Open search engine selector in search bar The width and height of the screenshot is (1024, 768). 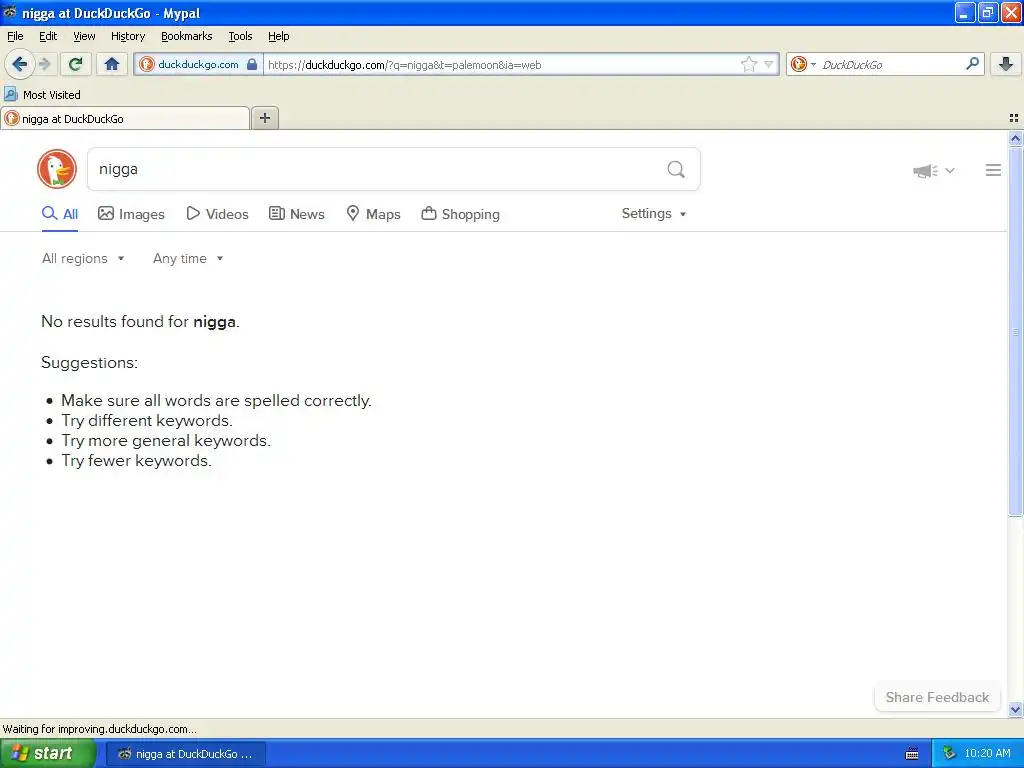tap(803, 64)
